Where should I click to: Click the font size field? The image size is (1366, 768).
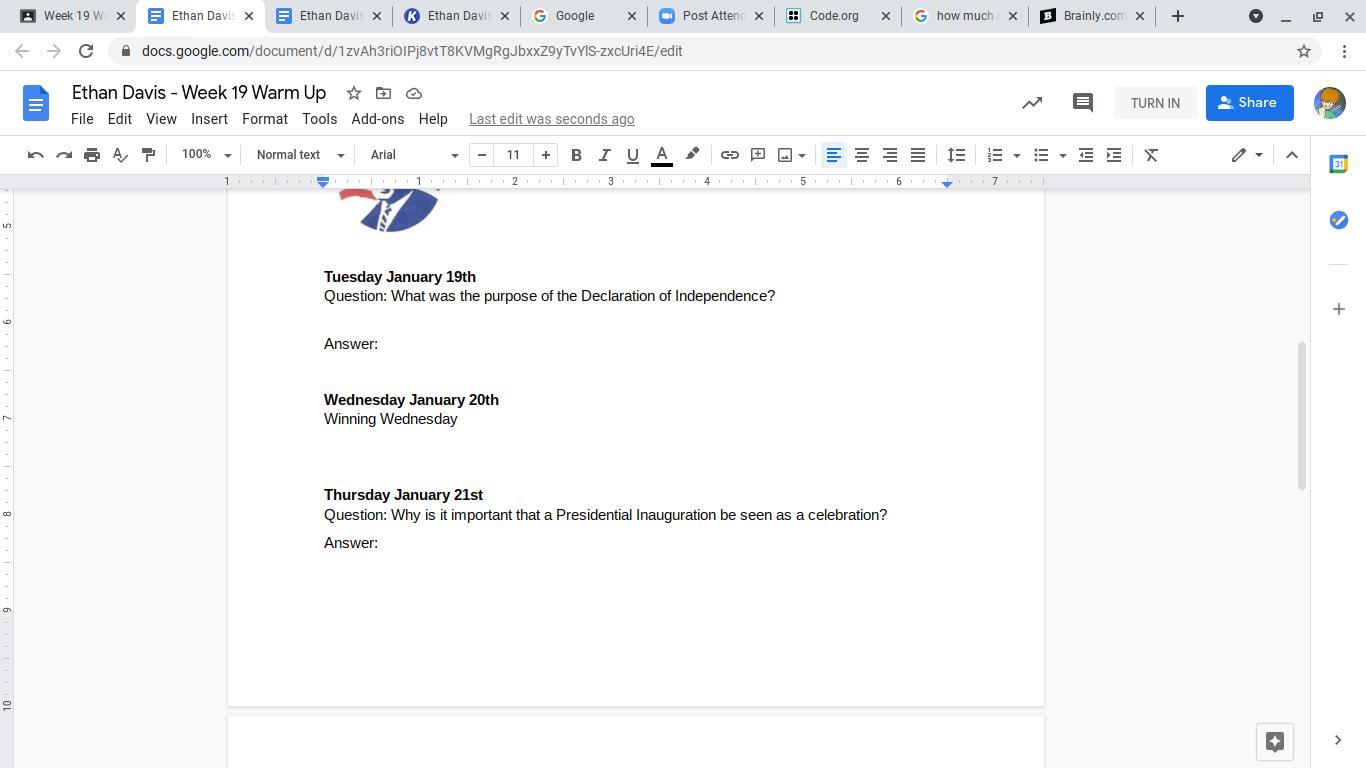pyautogui.click(x=513, y=155)
